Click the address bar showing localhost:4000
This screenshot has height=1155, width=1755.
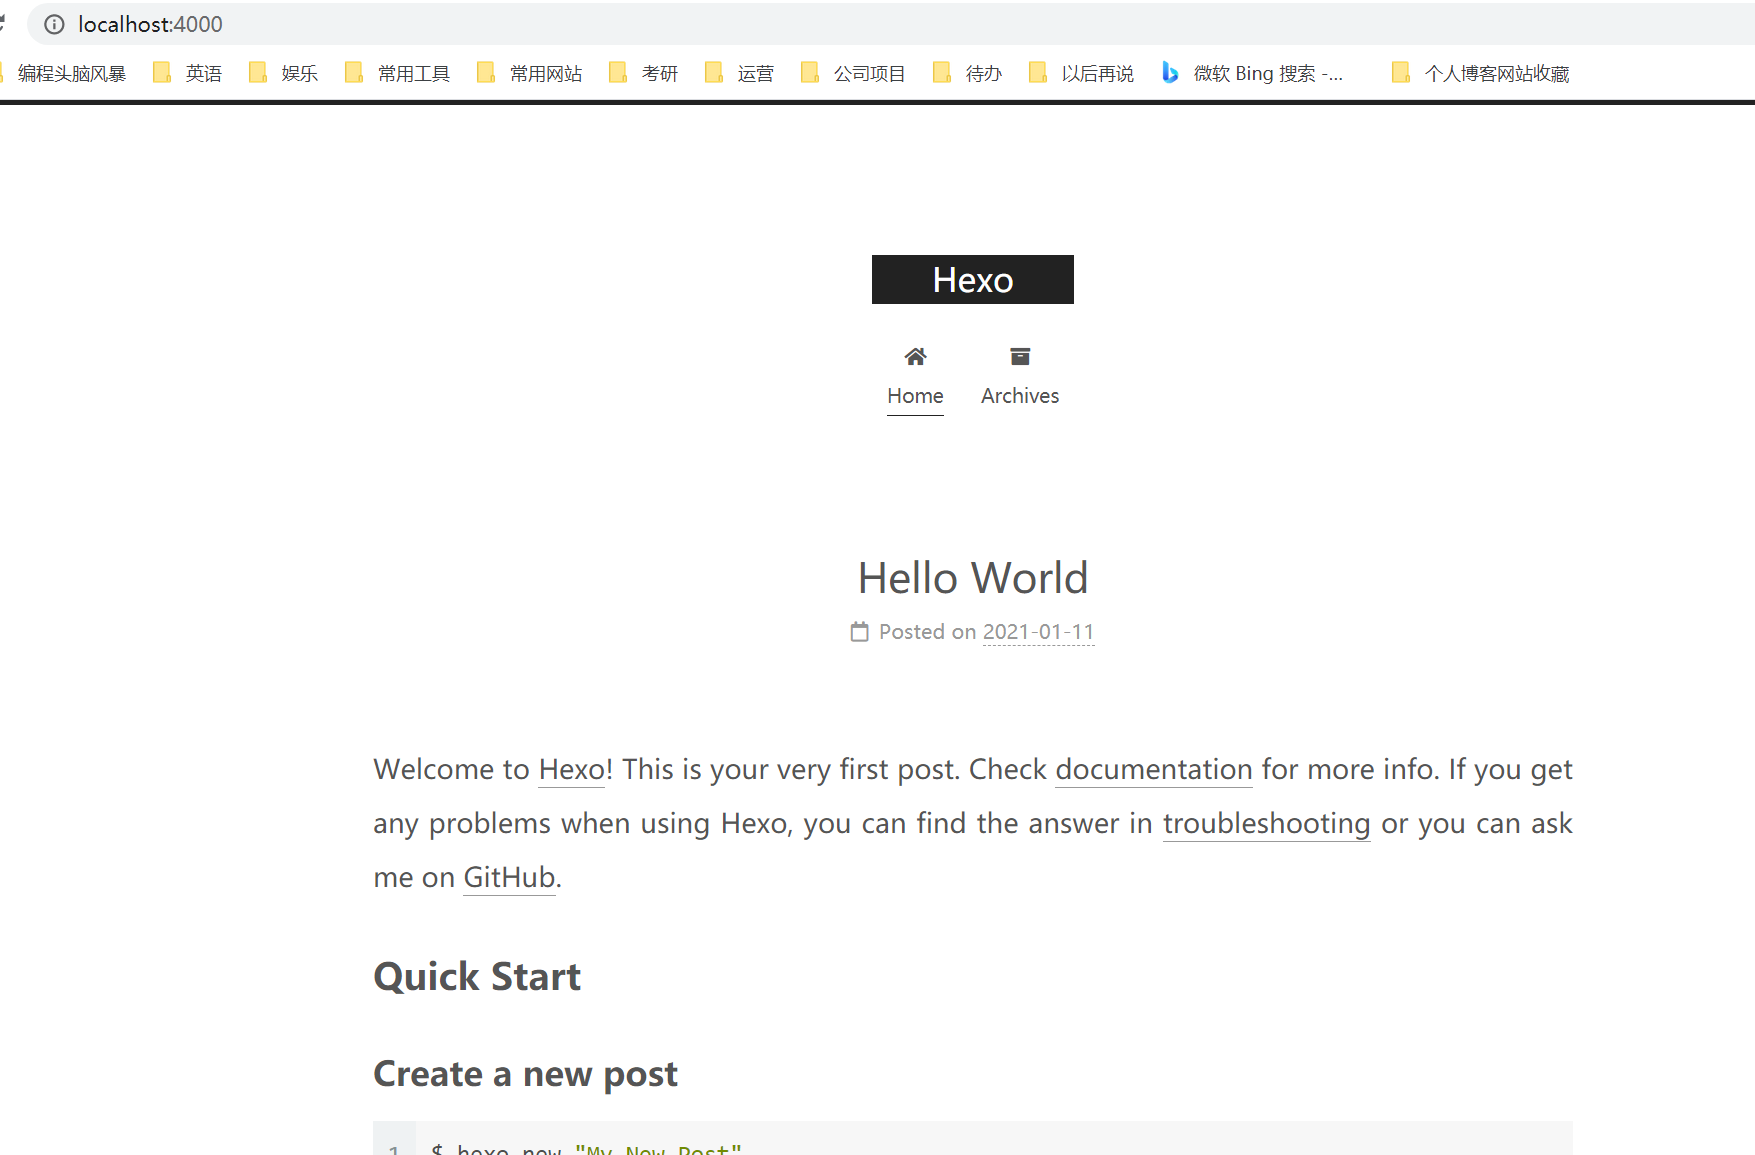click(890, 24)
